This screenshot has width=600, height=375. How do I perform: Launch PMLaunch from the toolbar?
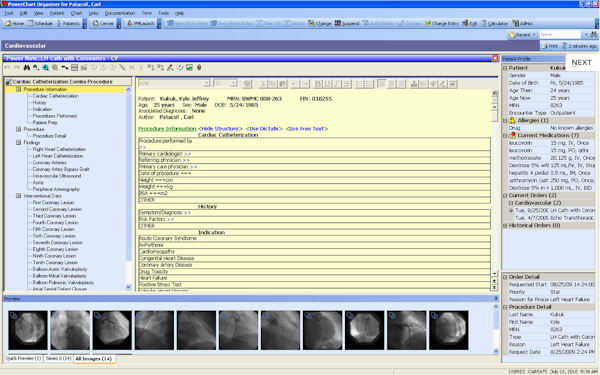tap(140, 24)
